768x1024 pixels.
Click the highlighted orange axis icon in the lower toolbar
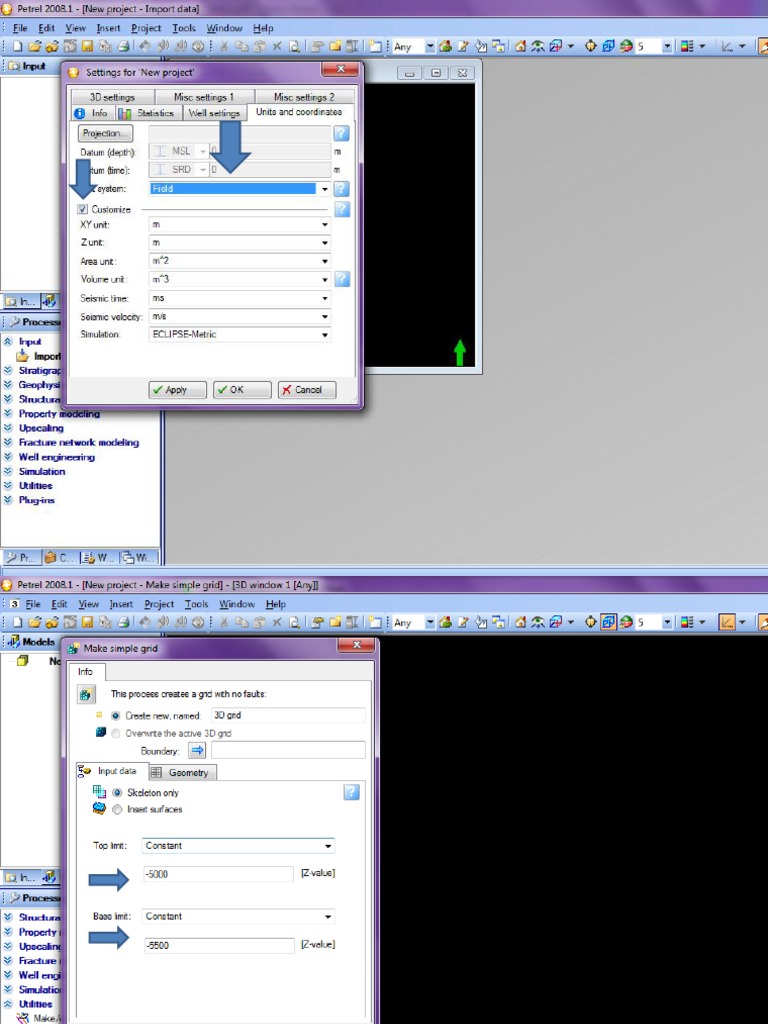pyautogui.click(x=727, y=622)
